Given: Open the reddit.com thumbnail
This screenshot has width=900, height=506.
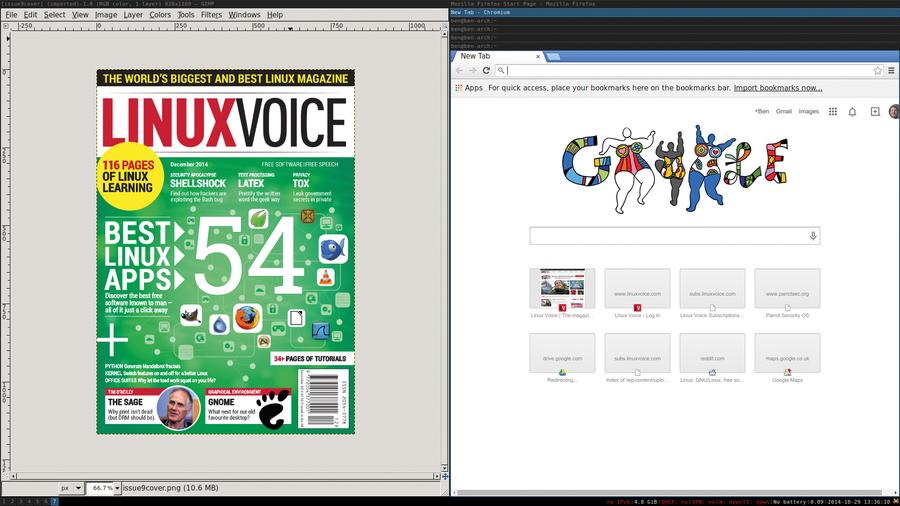Looking at the screenshot, I should pos(712,353).
